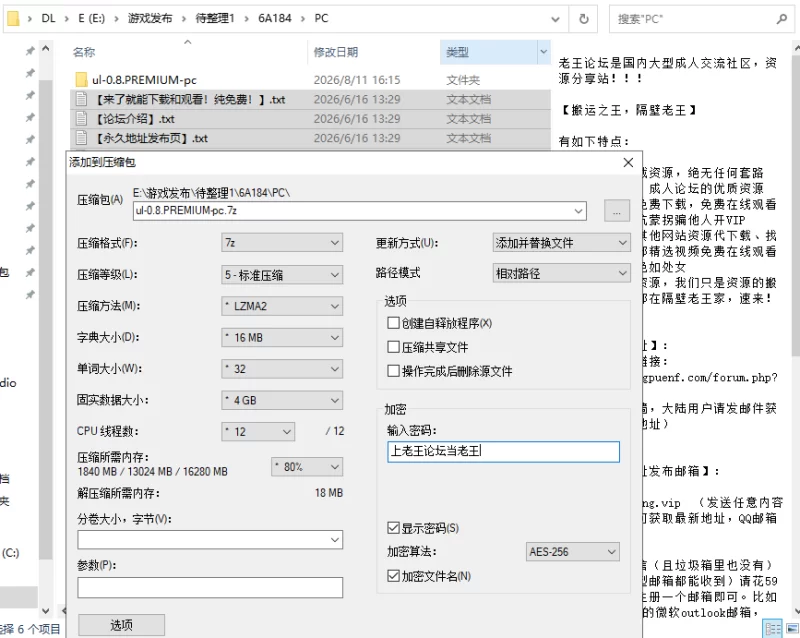This screenshot has height=638, width=800.
Task: Open the 压缩方法 LZMA2 dropdown
Action: (x=282, y=306)
